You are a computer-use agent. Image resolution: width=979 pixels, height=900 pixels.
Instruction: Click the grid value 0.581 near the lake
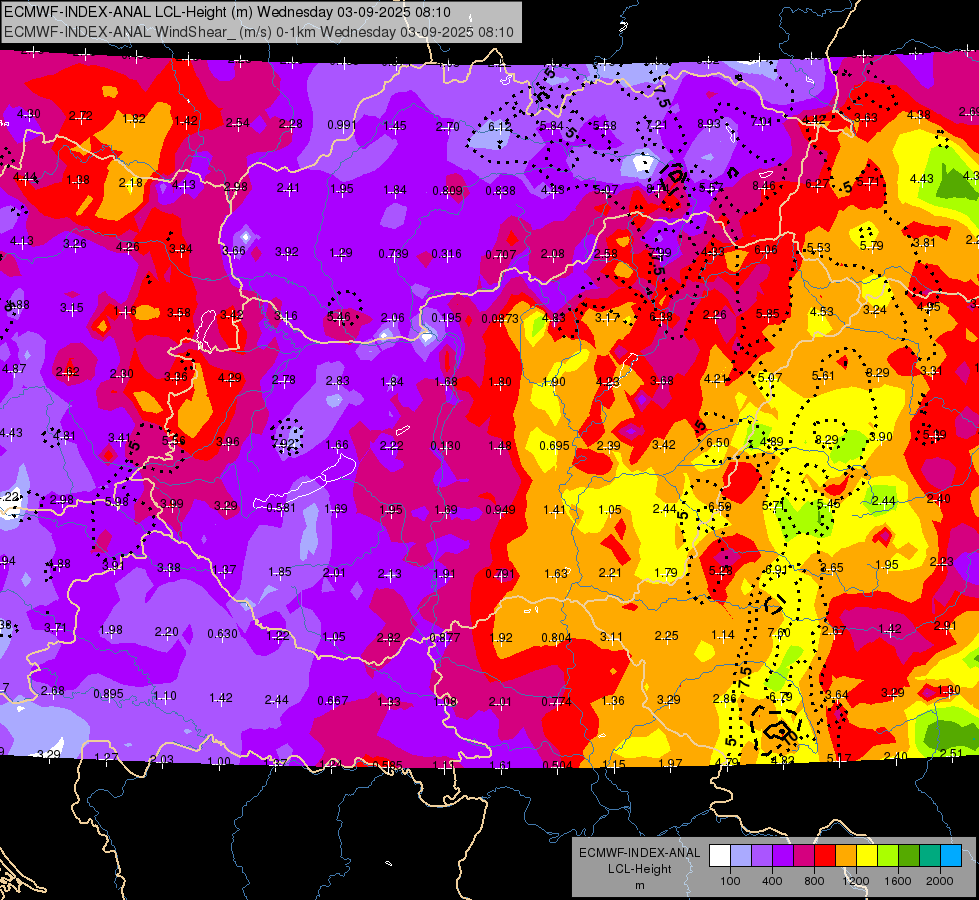click(x=281, y=508)
